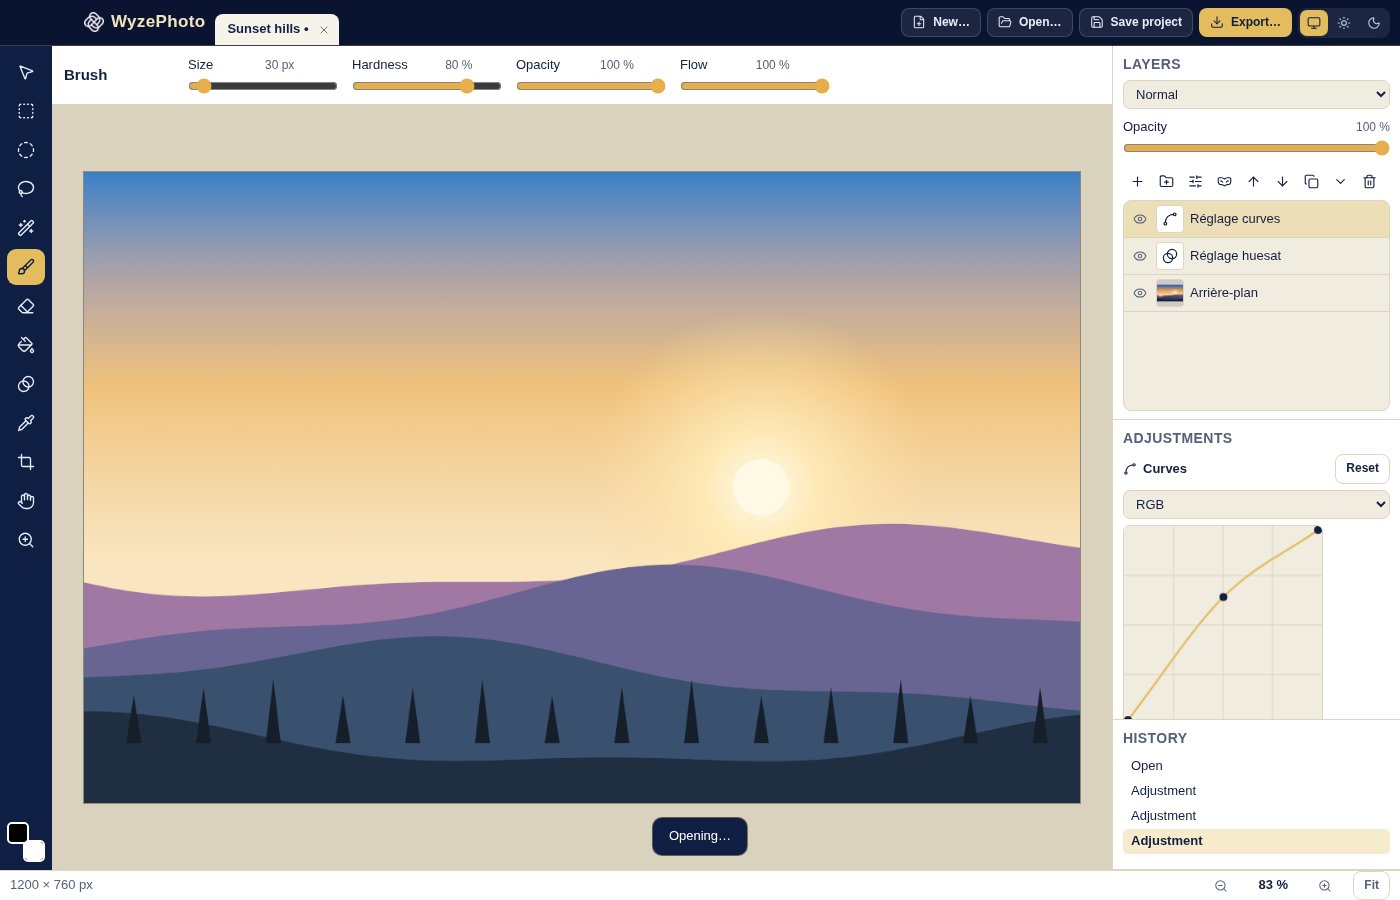
Task: Add adjustment layer via sliders icon
Action: tap(1195, 181)
